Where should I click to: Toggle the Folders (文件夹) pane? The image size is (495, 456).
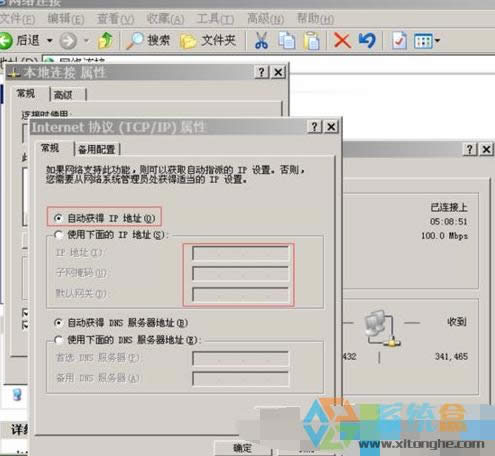click(x=208, y=41)
